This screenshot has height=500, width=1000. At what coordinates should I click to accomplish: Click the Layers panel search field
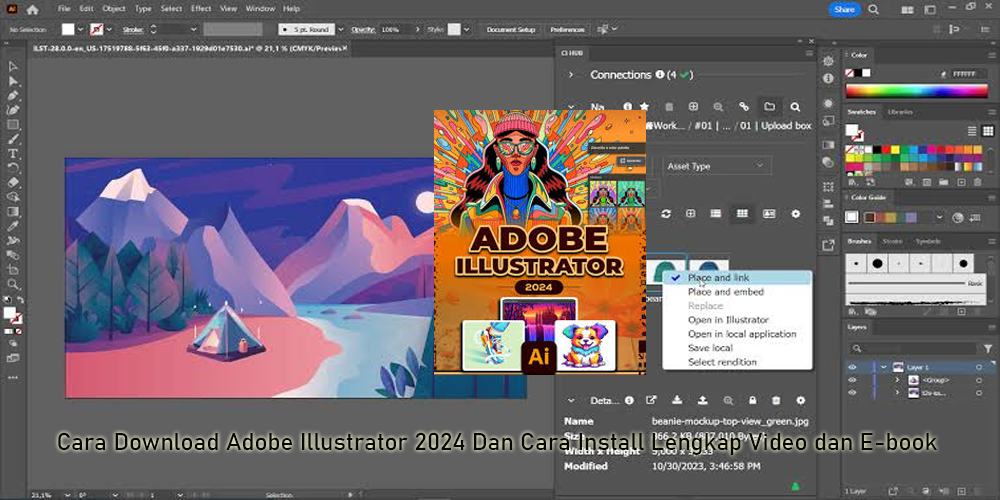(913, 349)
